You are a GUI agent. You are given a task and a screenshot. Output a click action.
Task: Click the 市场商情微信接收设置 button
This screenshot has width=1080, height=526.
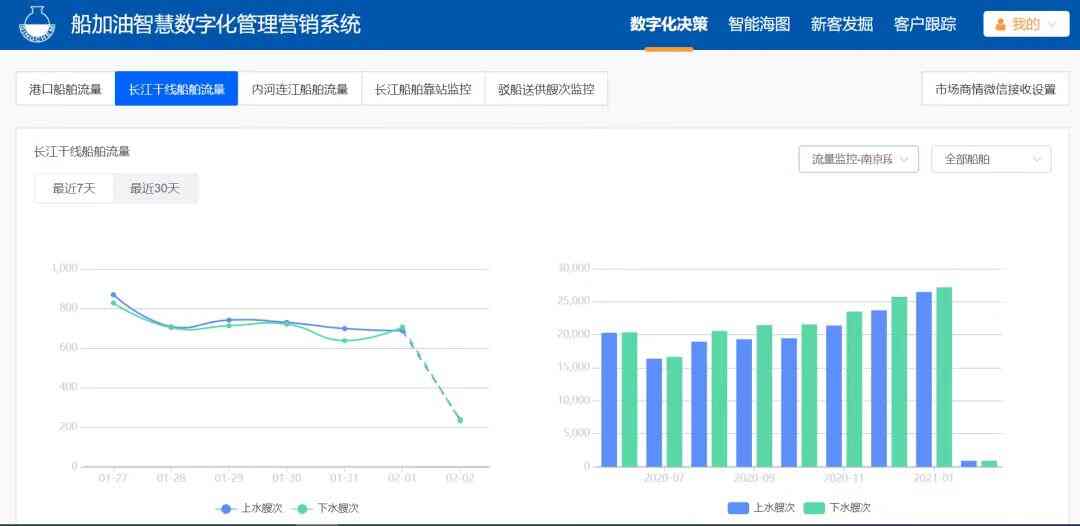click(995, 89)
